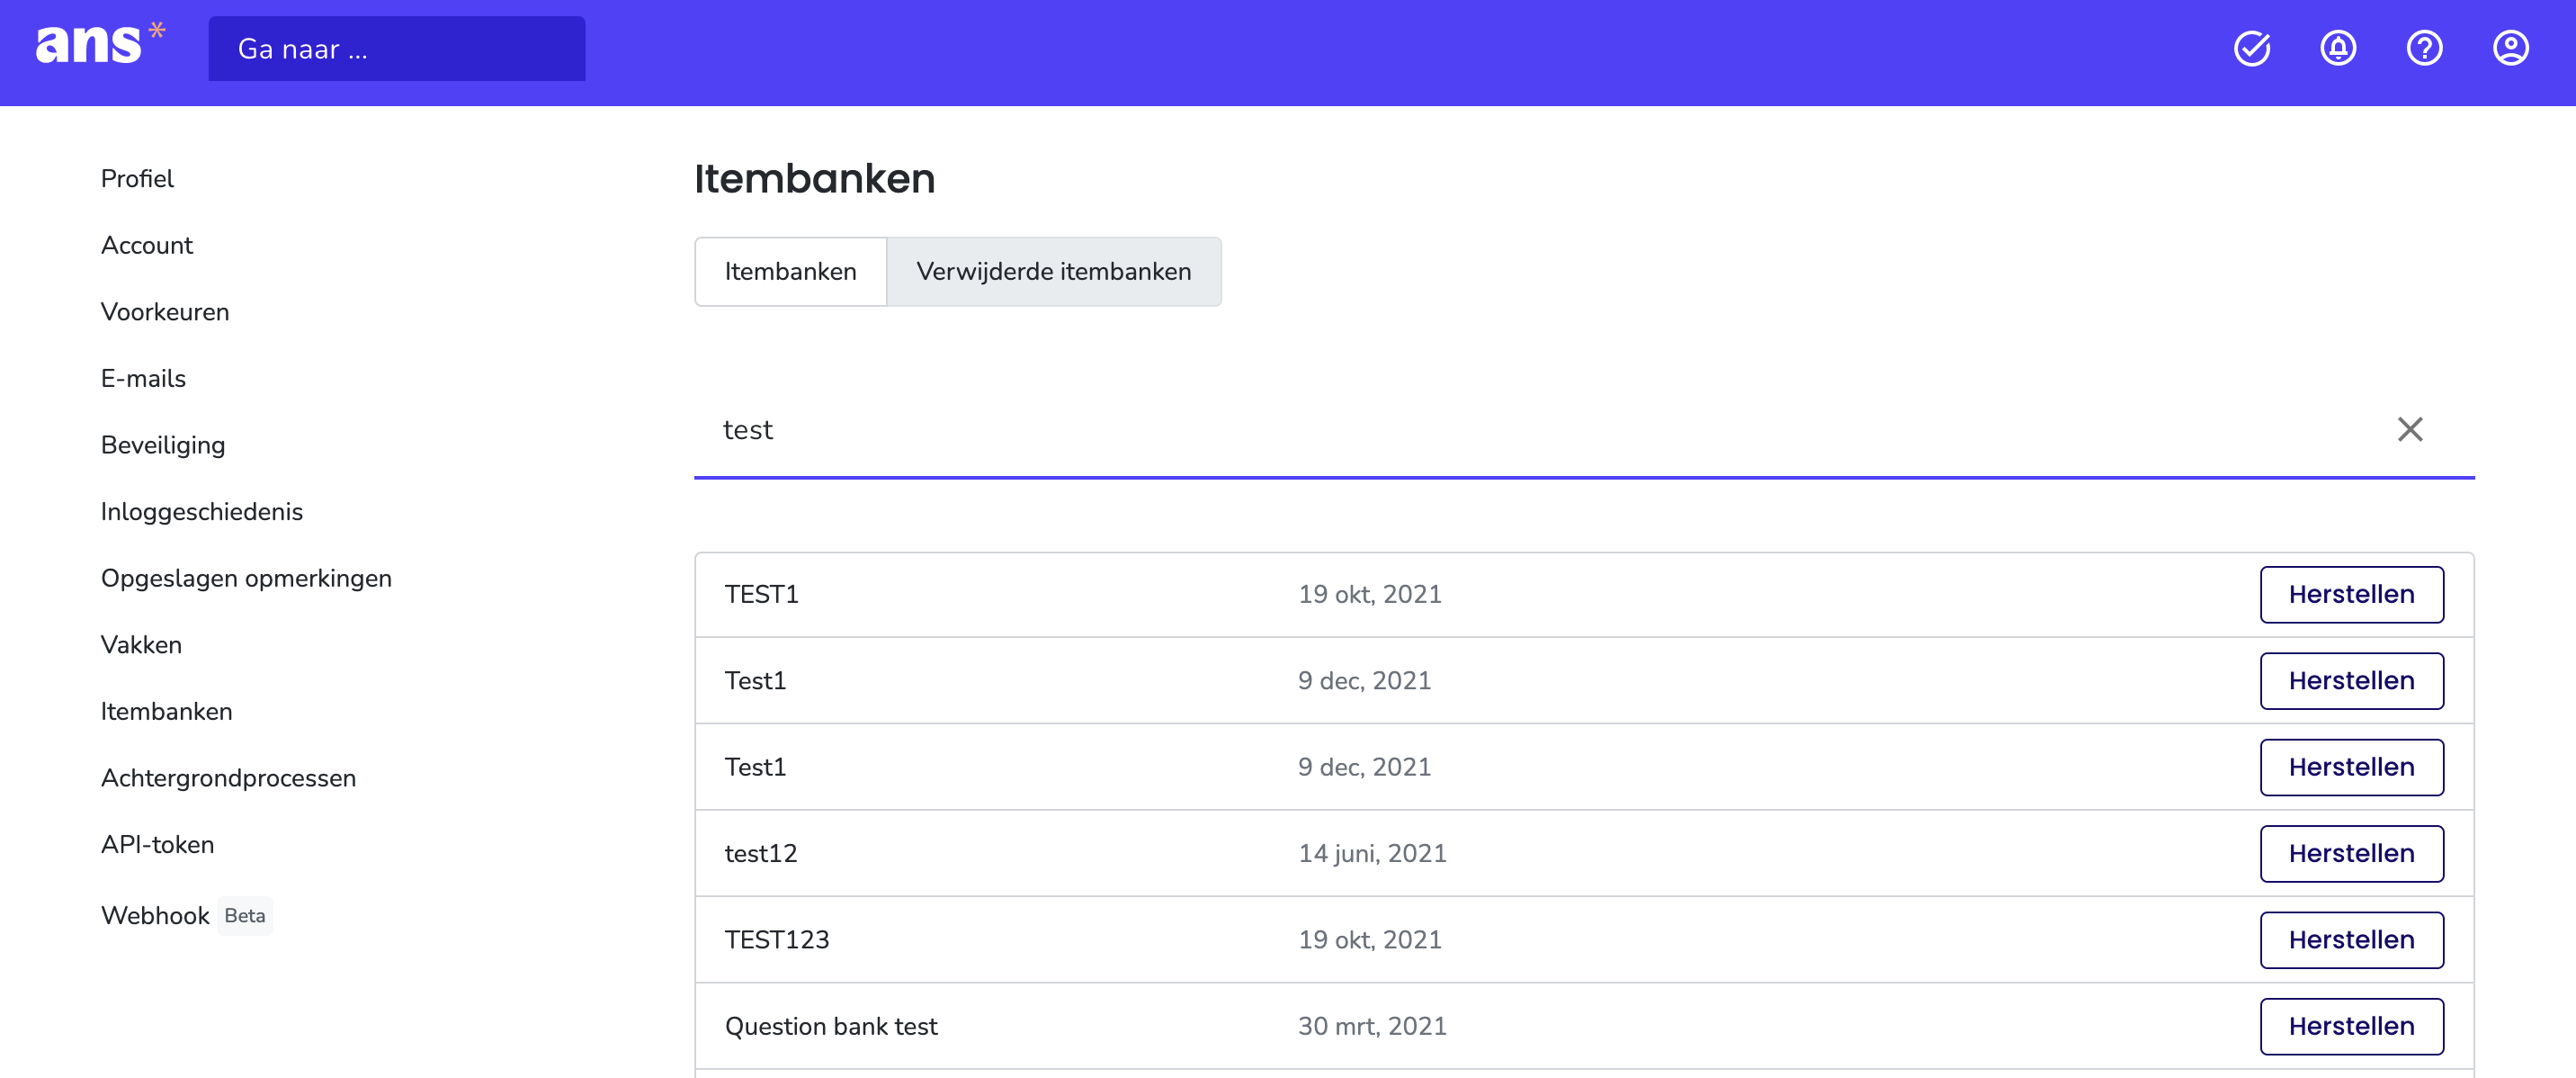The image size is (2576, 1078).
Task: Click into the test search input
Action: click(x=1540, y=430)
